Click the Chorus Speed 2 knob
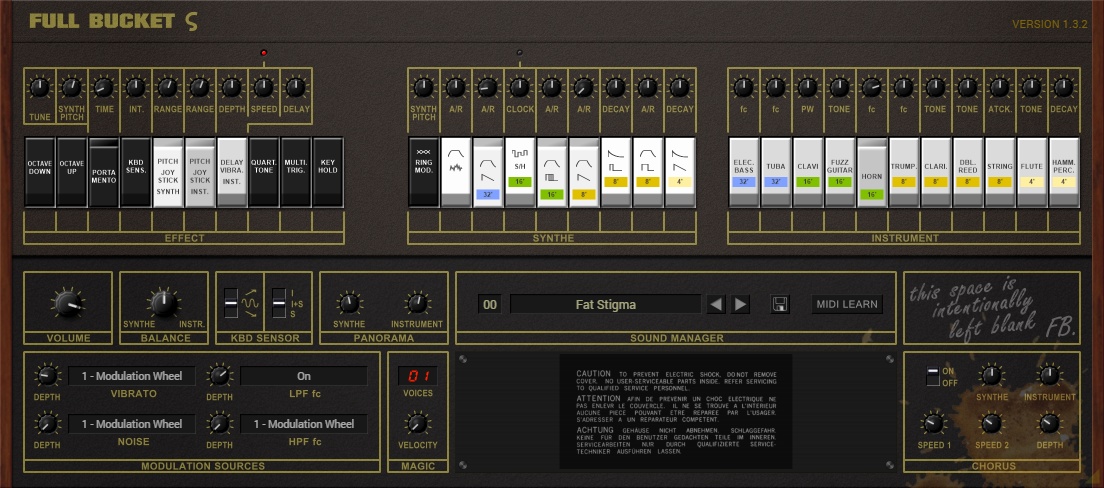Viewport: 1104px width, 488px height. click(991, 423)
